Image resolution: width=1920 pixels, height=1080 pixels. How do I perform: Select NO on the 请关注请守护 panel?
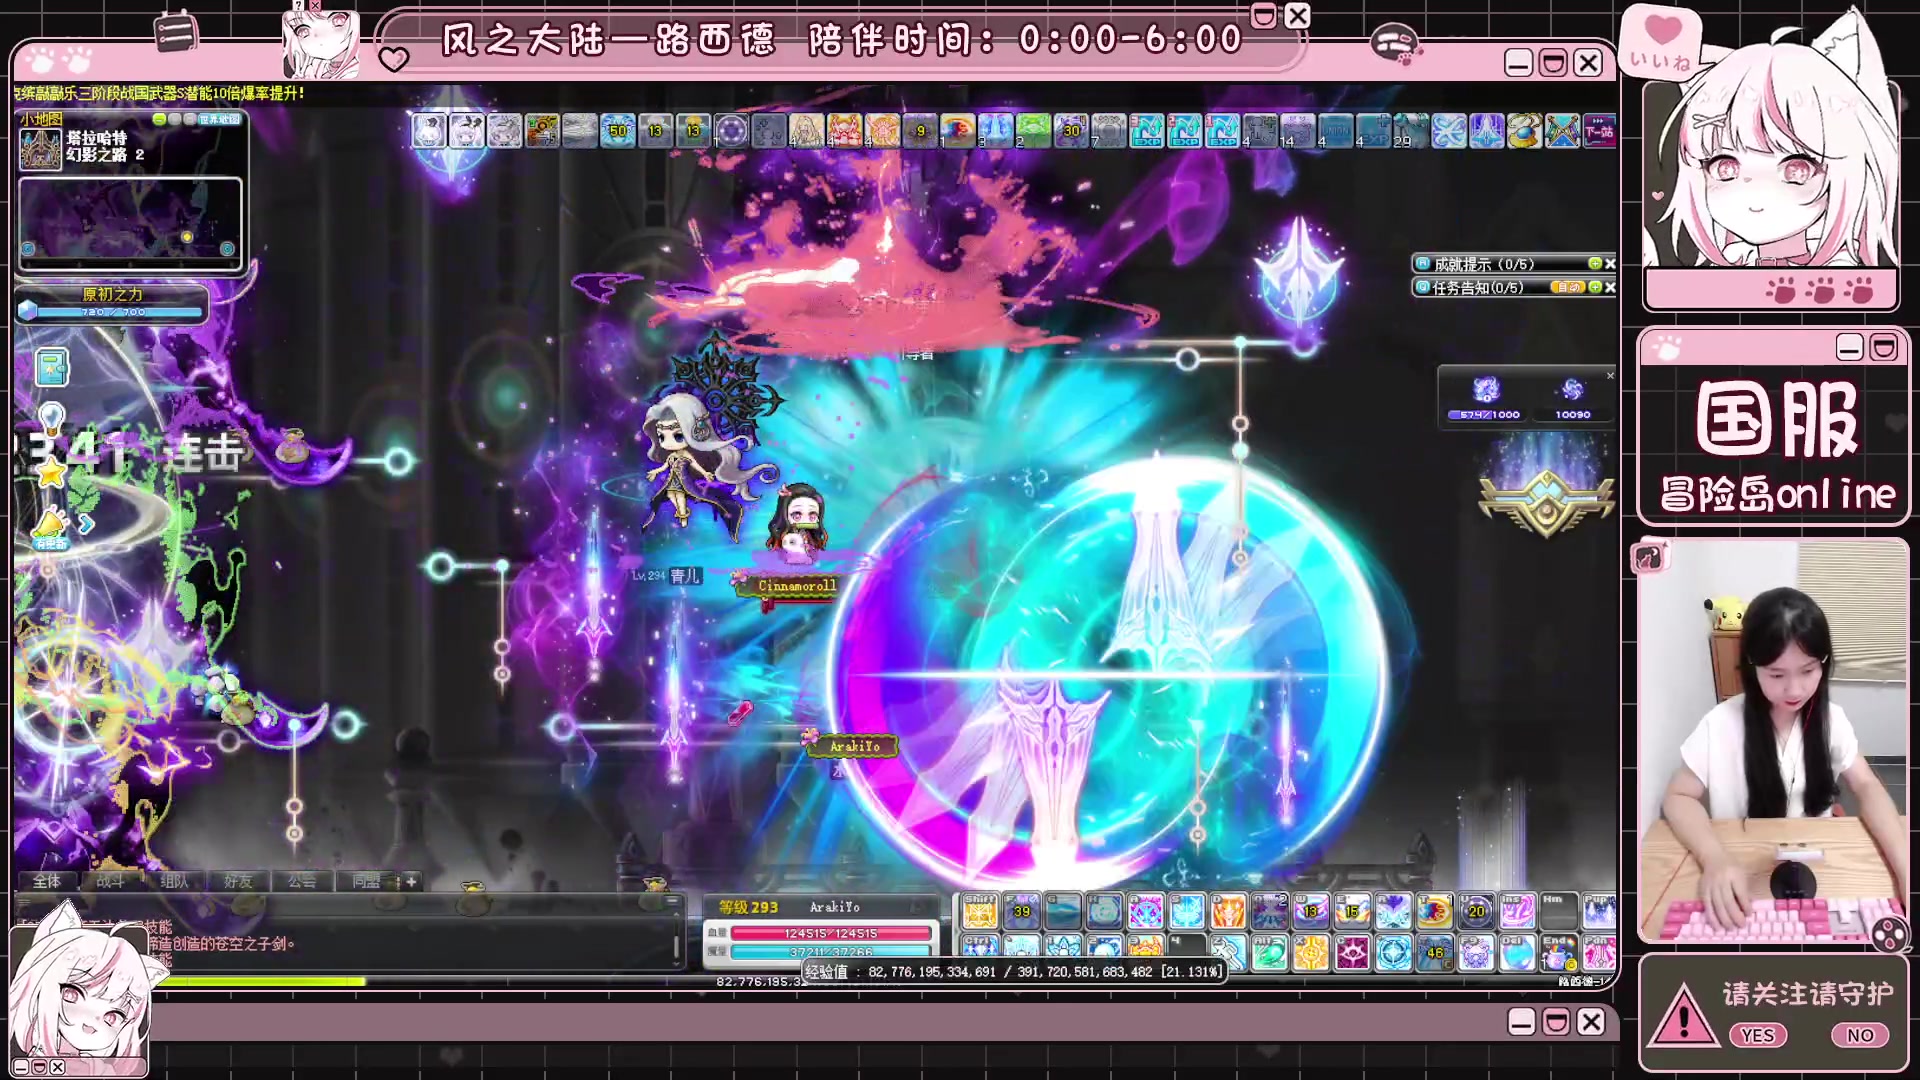point(1860,1035)
